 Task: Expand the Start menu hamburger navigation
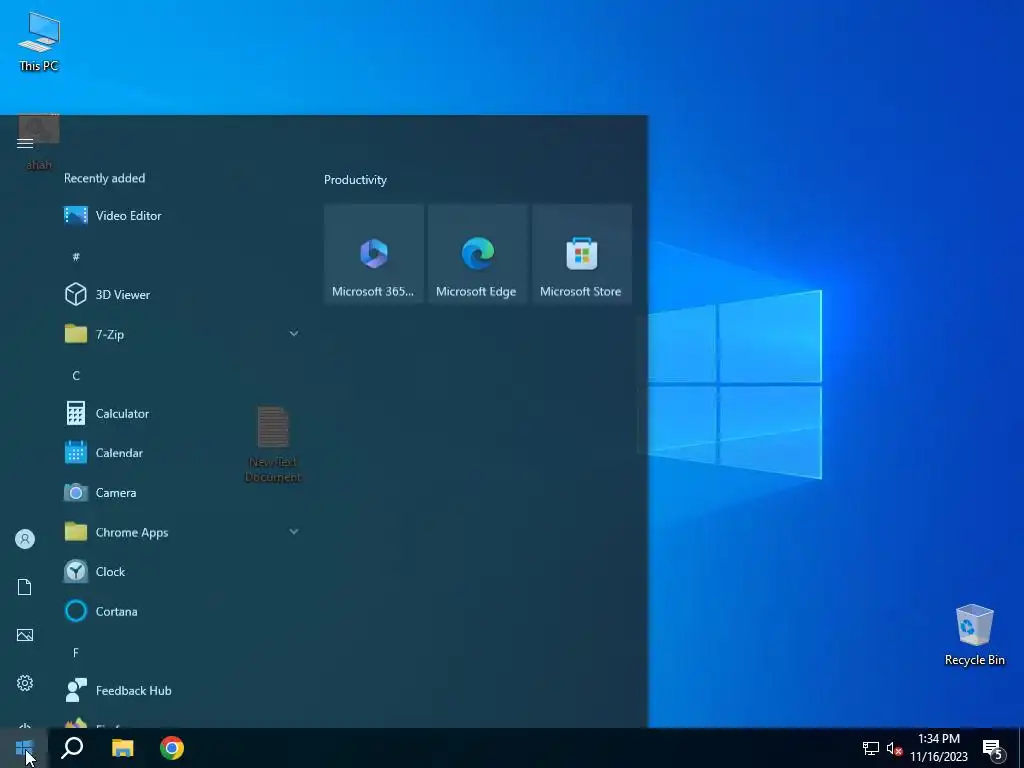[25, 143]
